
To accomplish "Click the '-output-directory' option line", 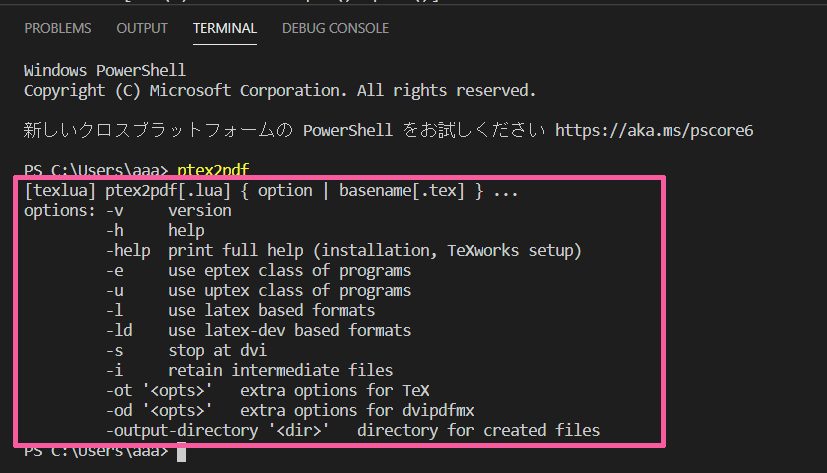I will pyautogui.click(x=353, y=431).
